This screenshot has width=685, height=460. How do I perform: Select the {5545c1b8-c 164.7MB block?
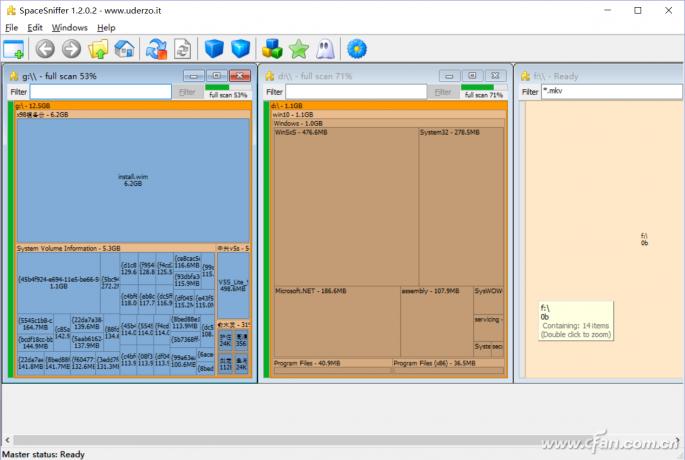point(36,324)
